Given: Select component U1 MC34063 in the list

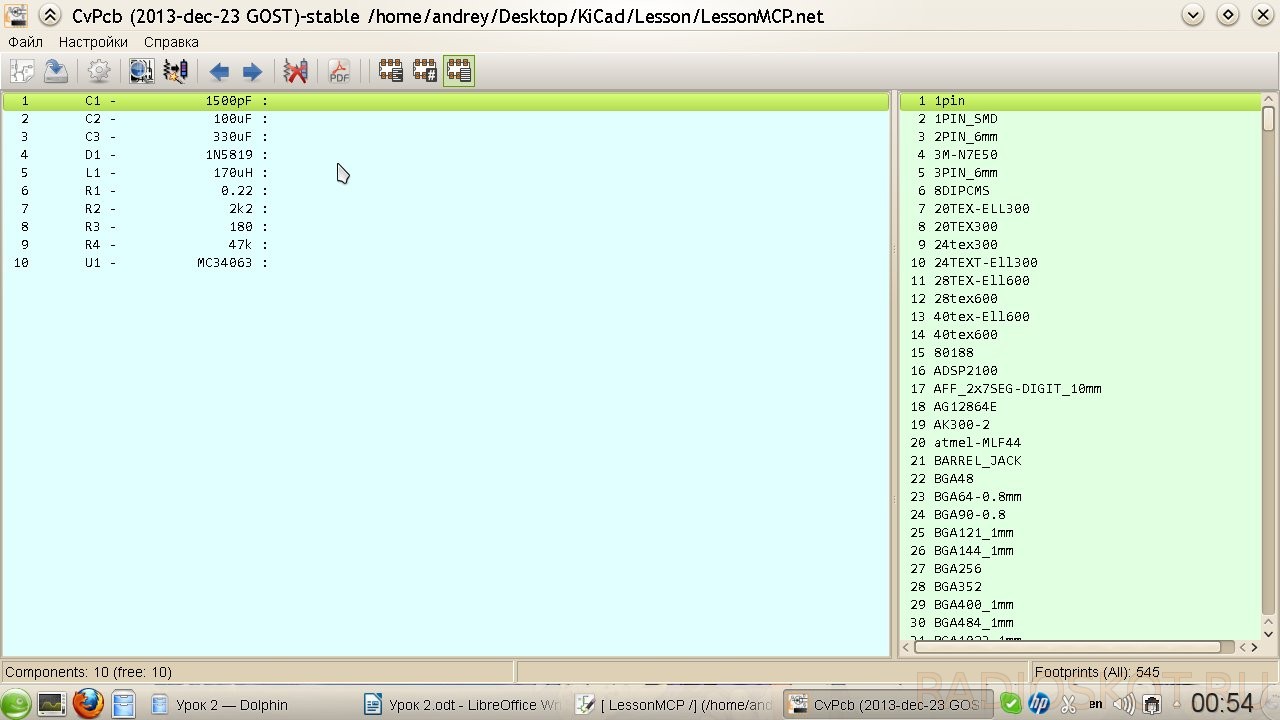Looking at the screenshot, I should click(x=445, y=263).
